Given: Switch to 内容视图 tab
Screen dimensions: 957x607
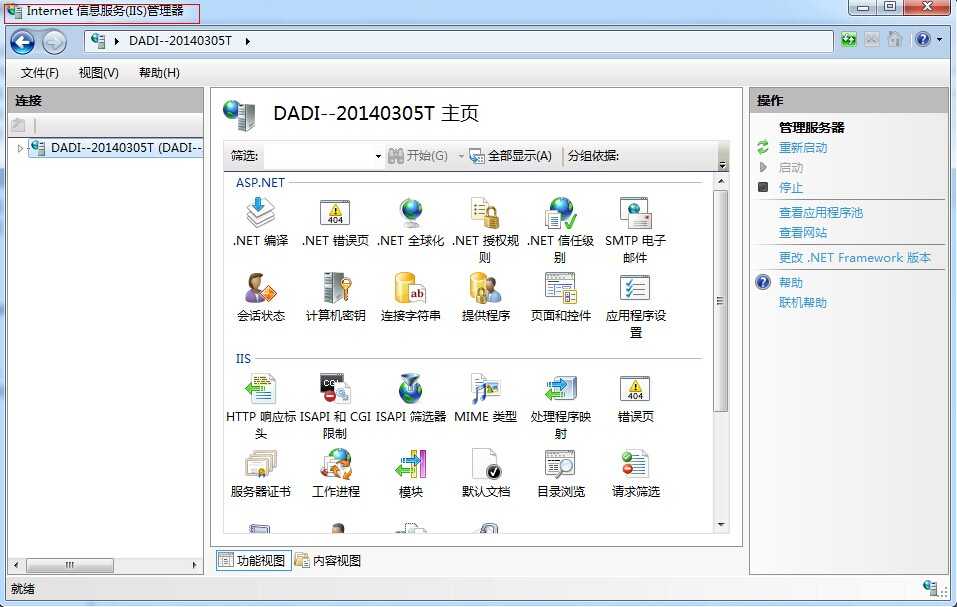Looking at the screenshot, I should click(x=328, y=560).
